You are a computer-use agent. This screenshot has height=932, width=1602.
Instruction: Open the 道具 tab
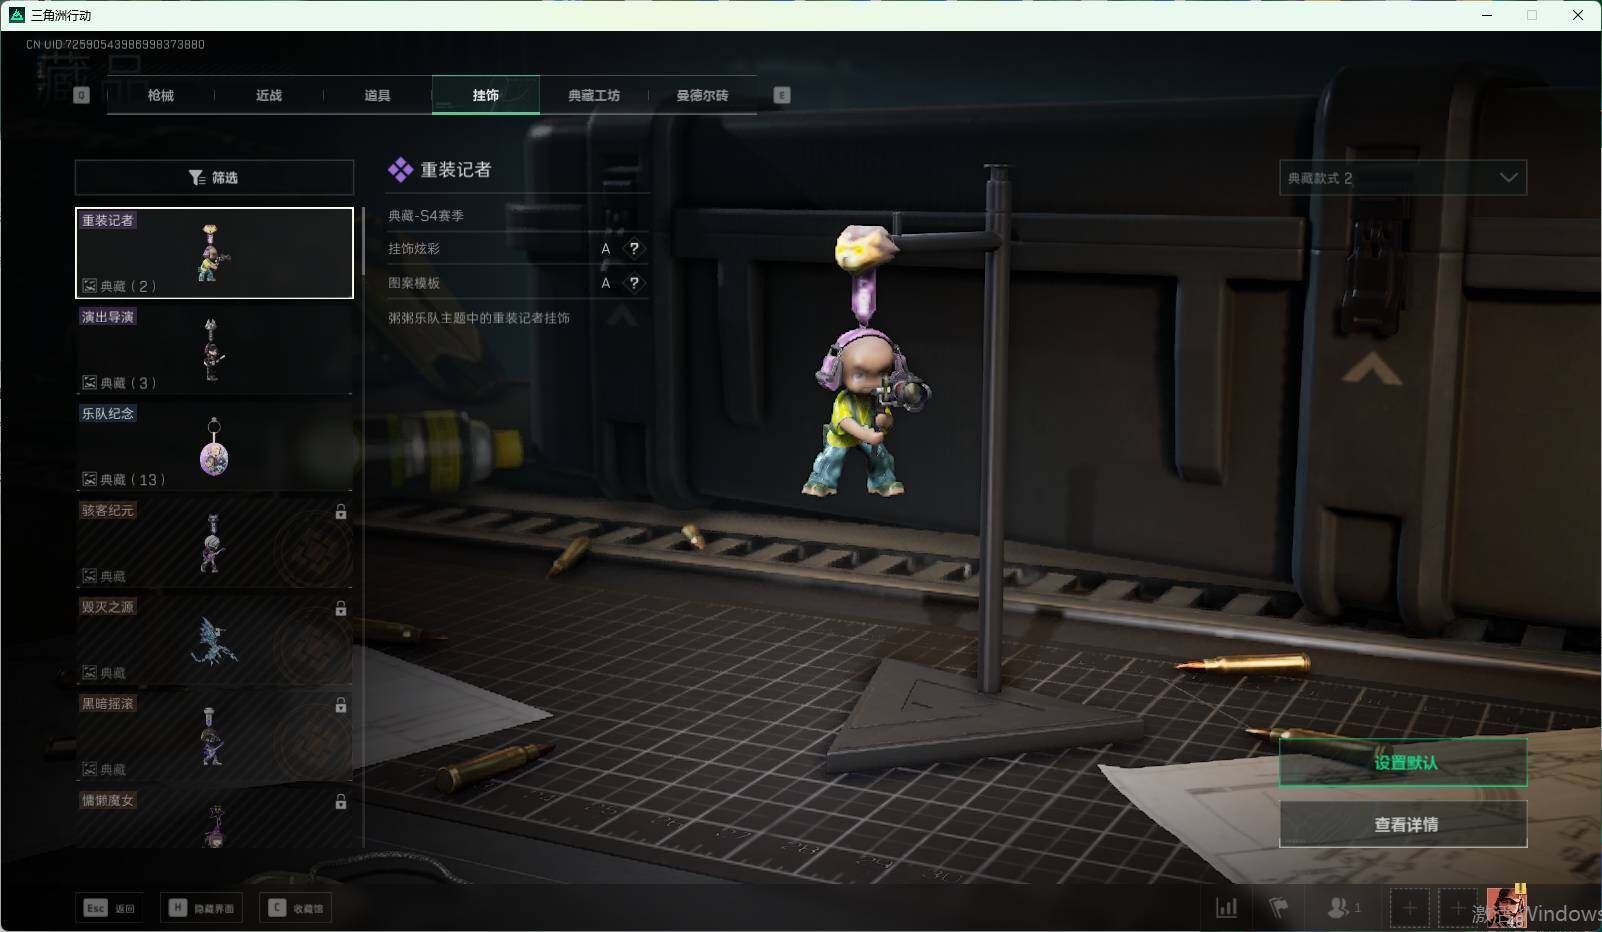click(377, 95)
